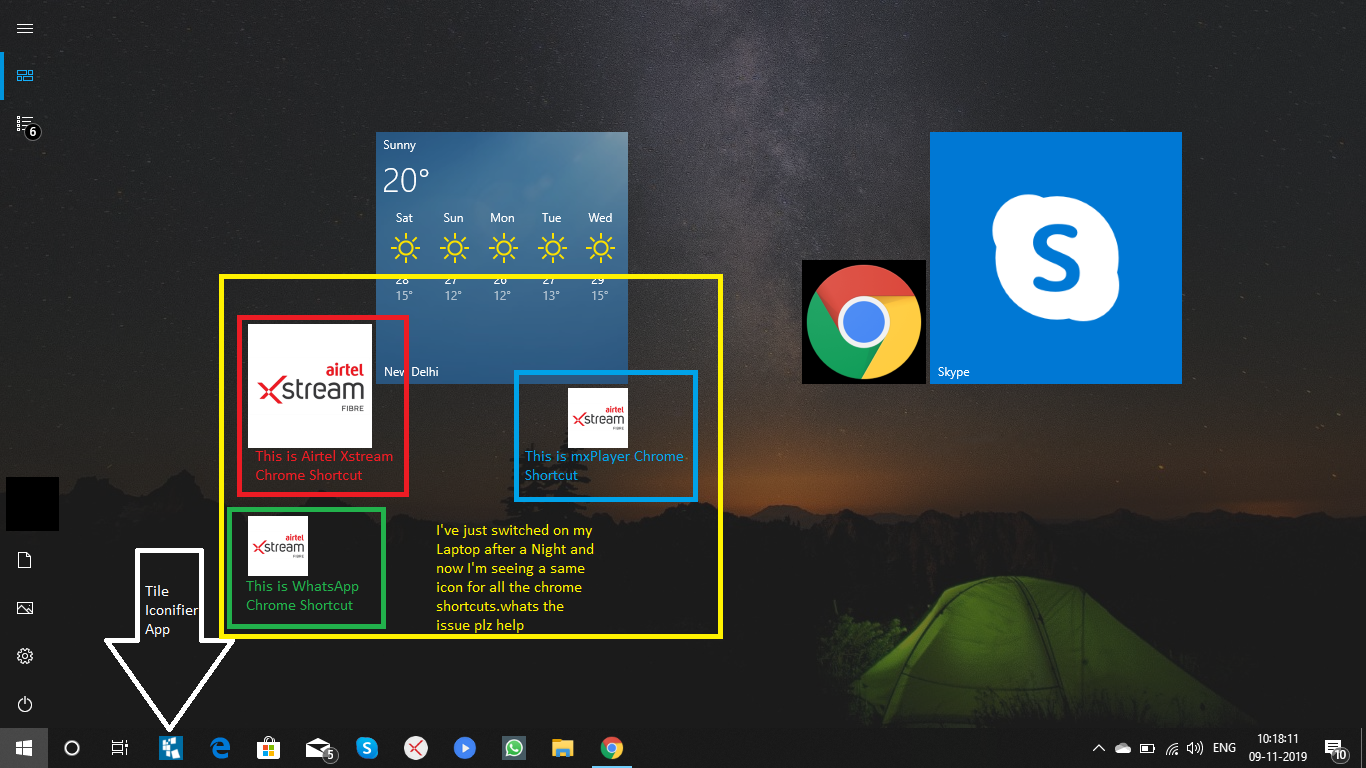The image size is (1366, 768).
Task: Open Skype from the taskbar
Action: point(367,747)
